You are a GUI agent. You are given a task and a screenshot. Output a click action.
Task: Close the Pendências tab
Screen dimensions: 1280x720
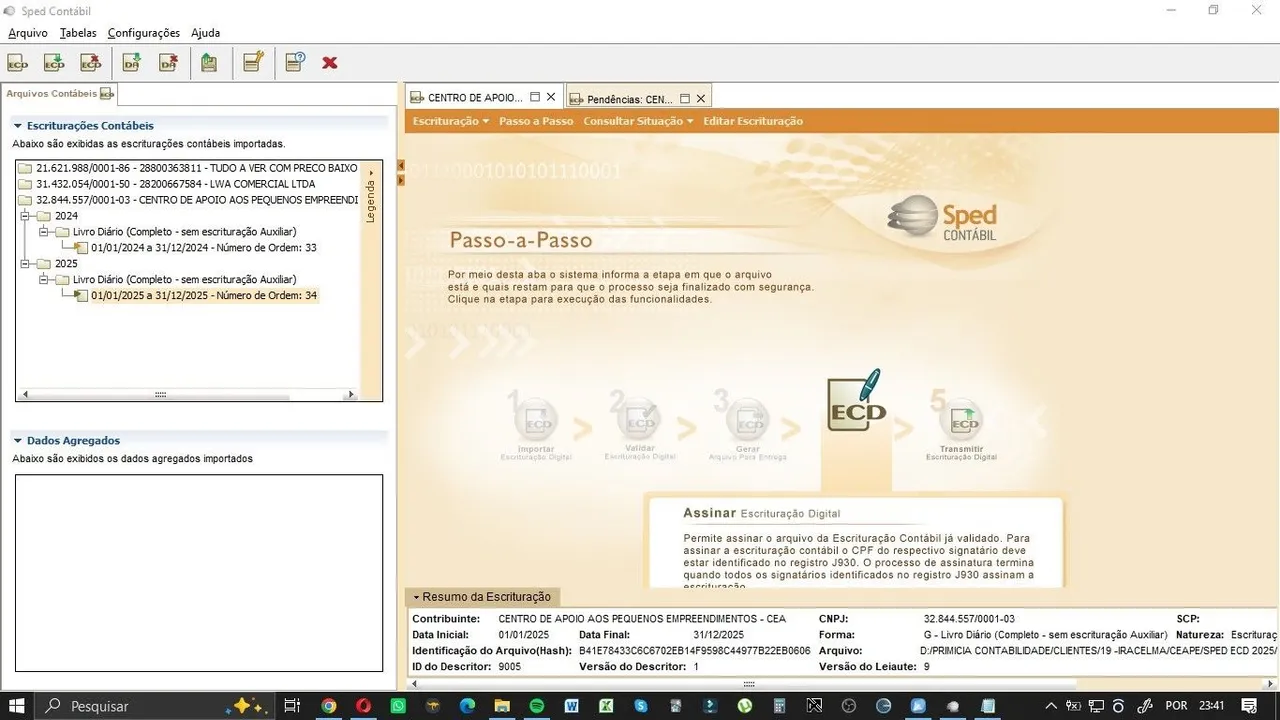701,98
